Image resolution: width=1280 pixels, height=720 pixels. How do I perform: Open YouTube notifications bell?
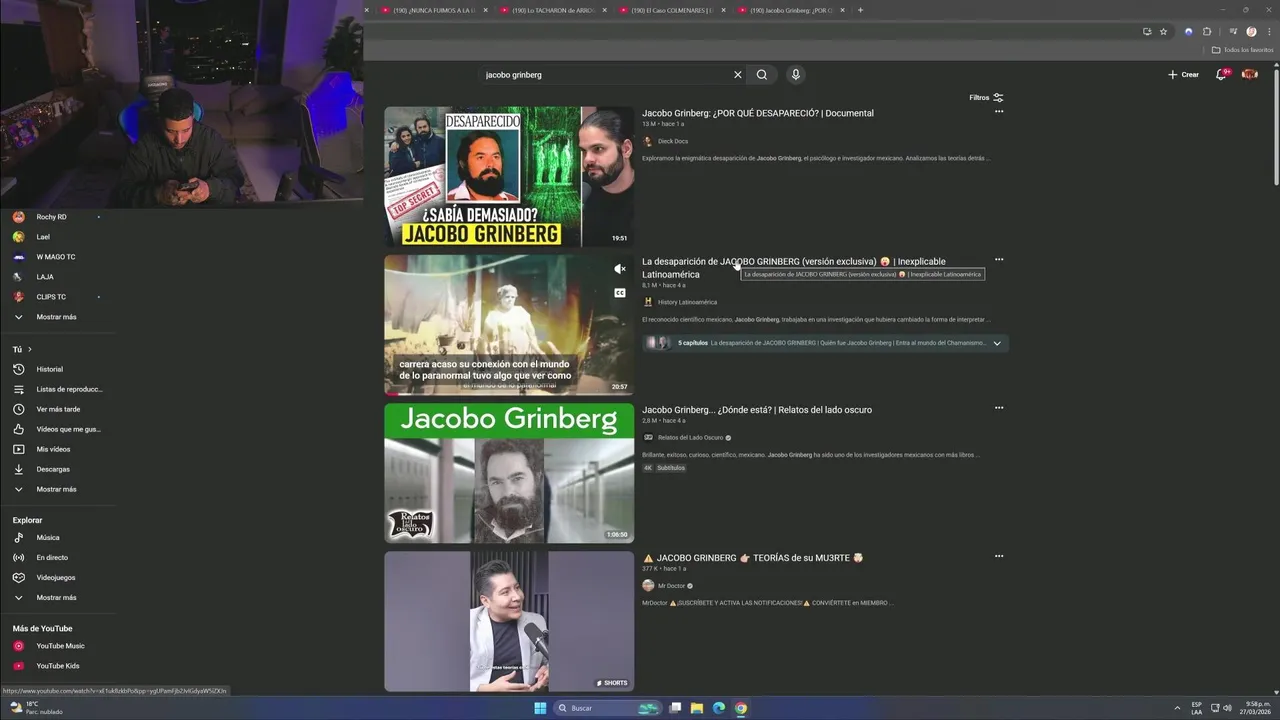(x=1221, y=75)
